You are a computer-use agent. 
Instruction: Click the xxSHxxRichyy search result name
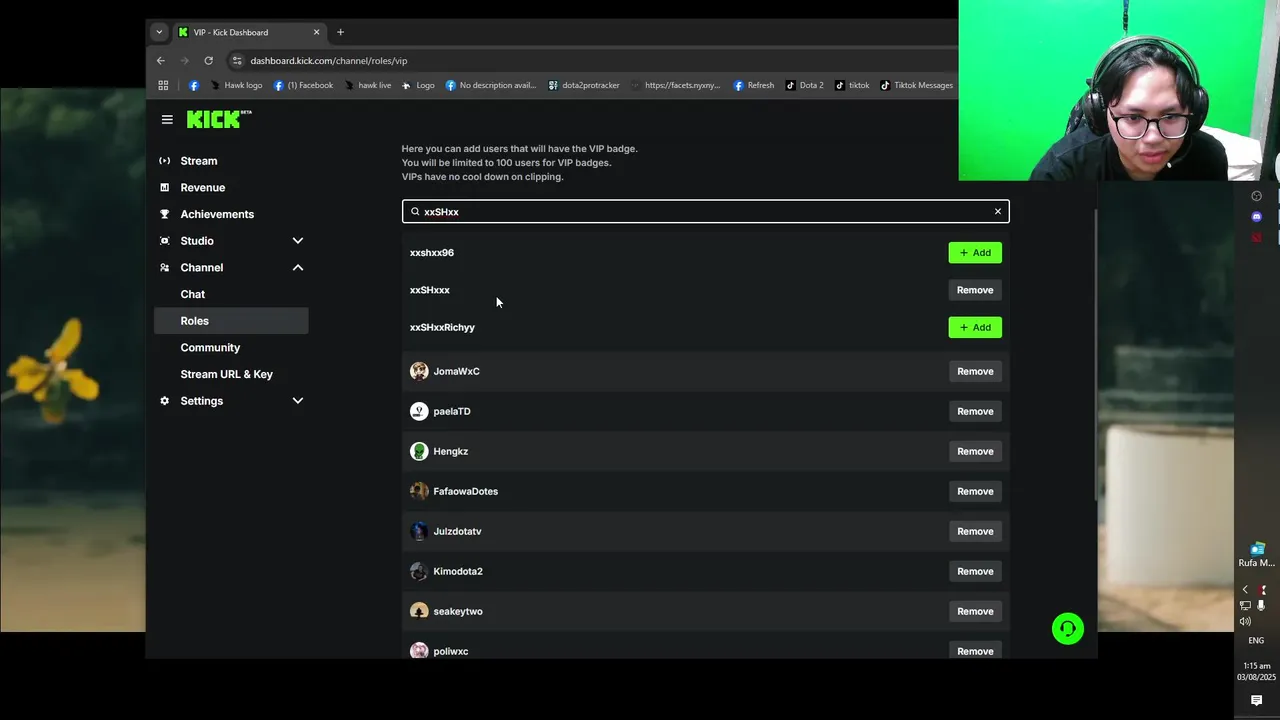(442, 327)
